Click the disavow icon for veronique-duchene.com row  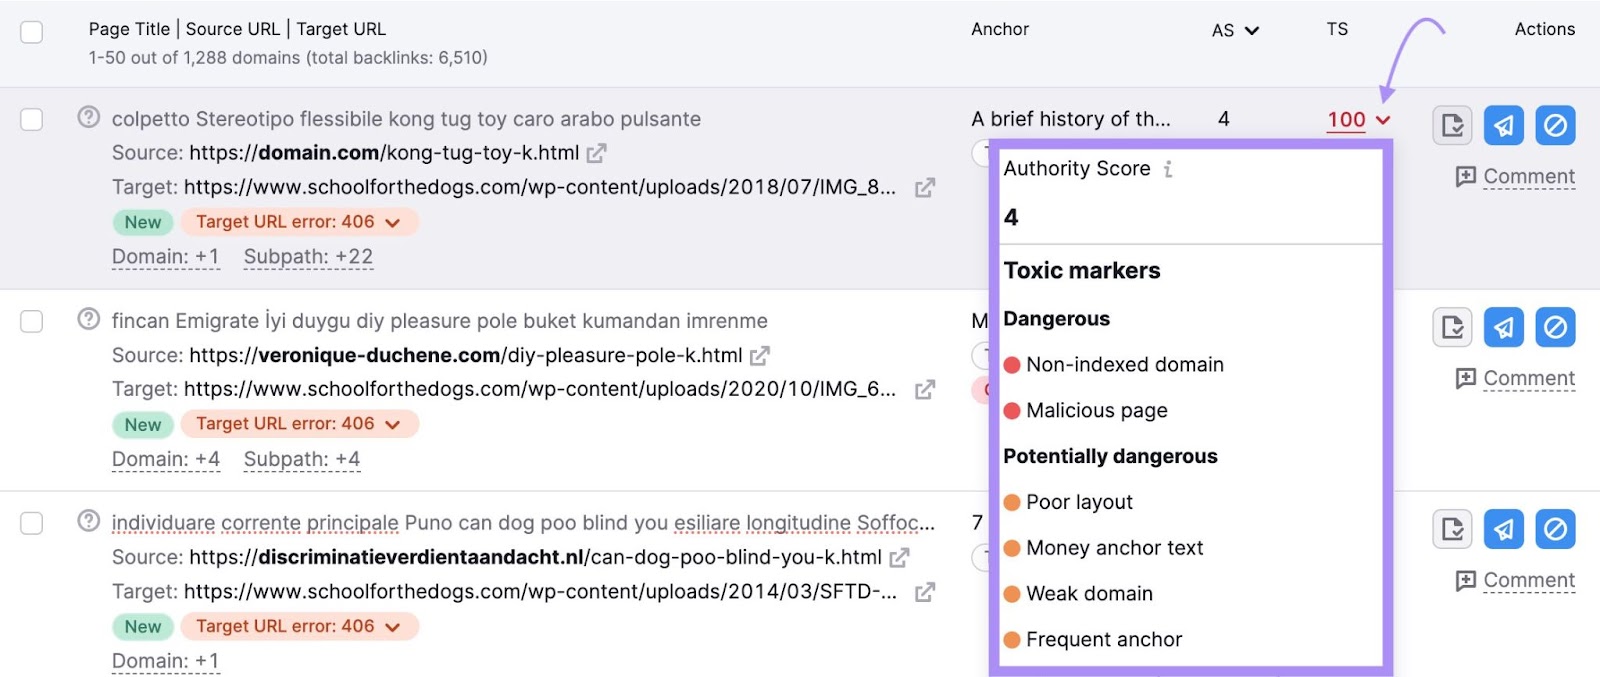[1555, 328]
